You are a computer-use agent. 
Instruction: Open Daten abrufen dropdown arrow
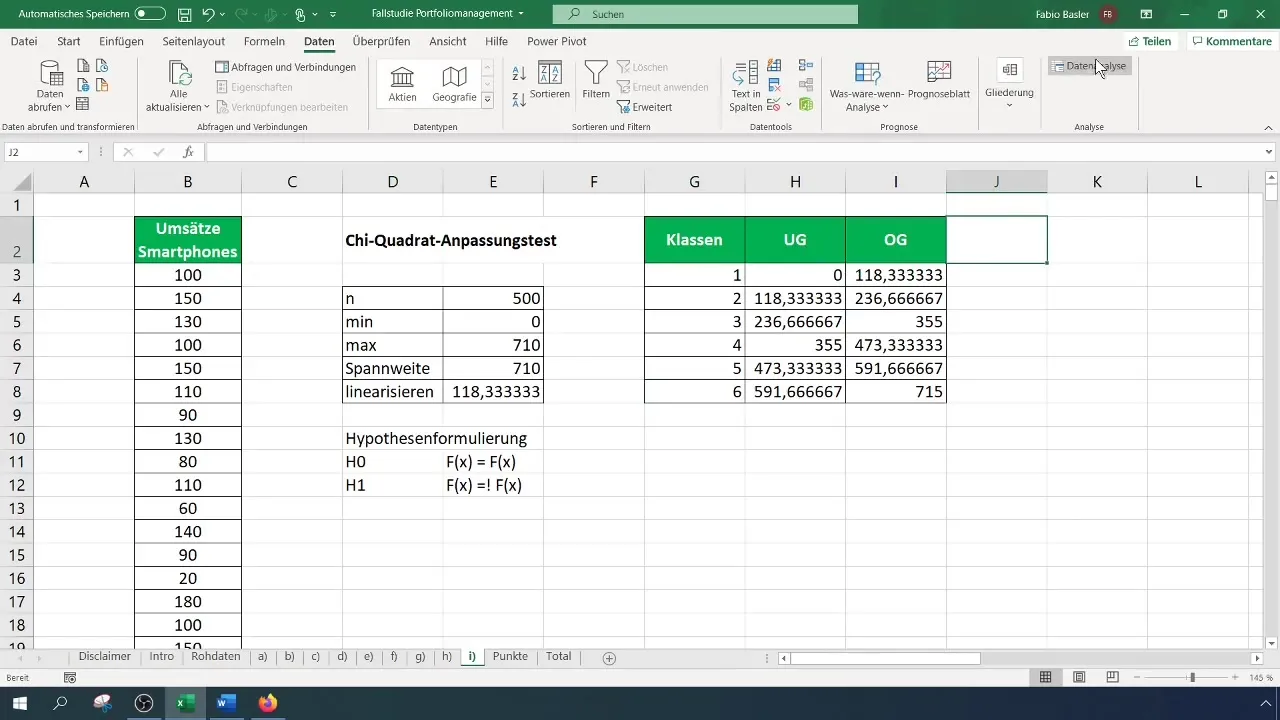(x=67, y=107)
